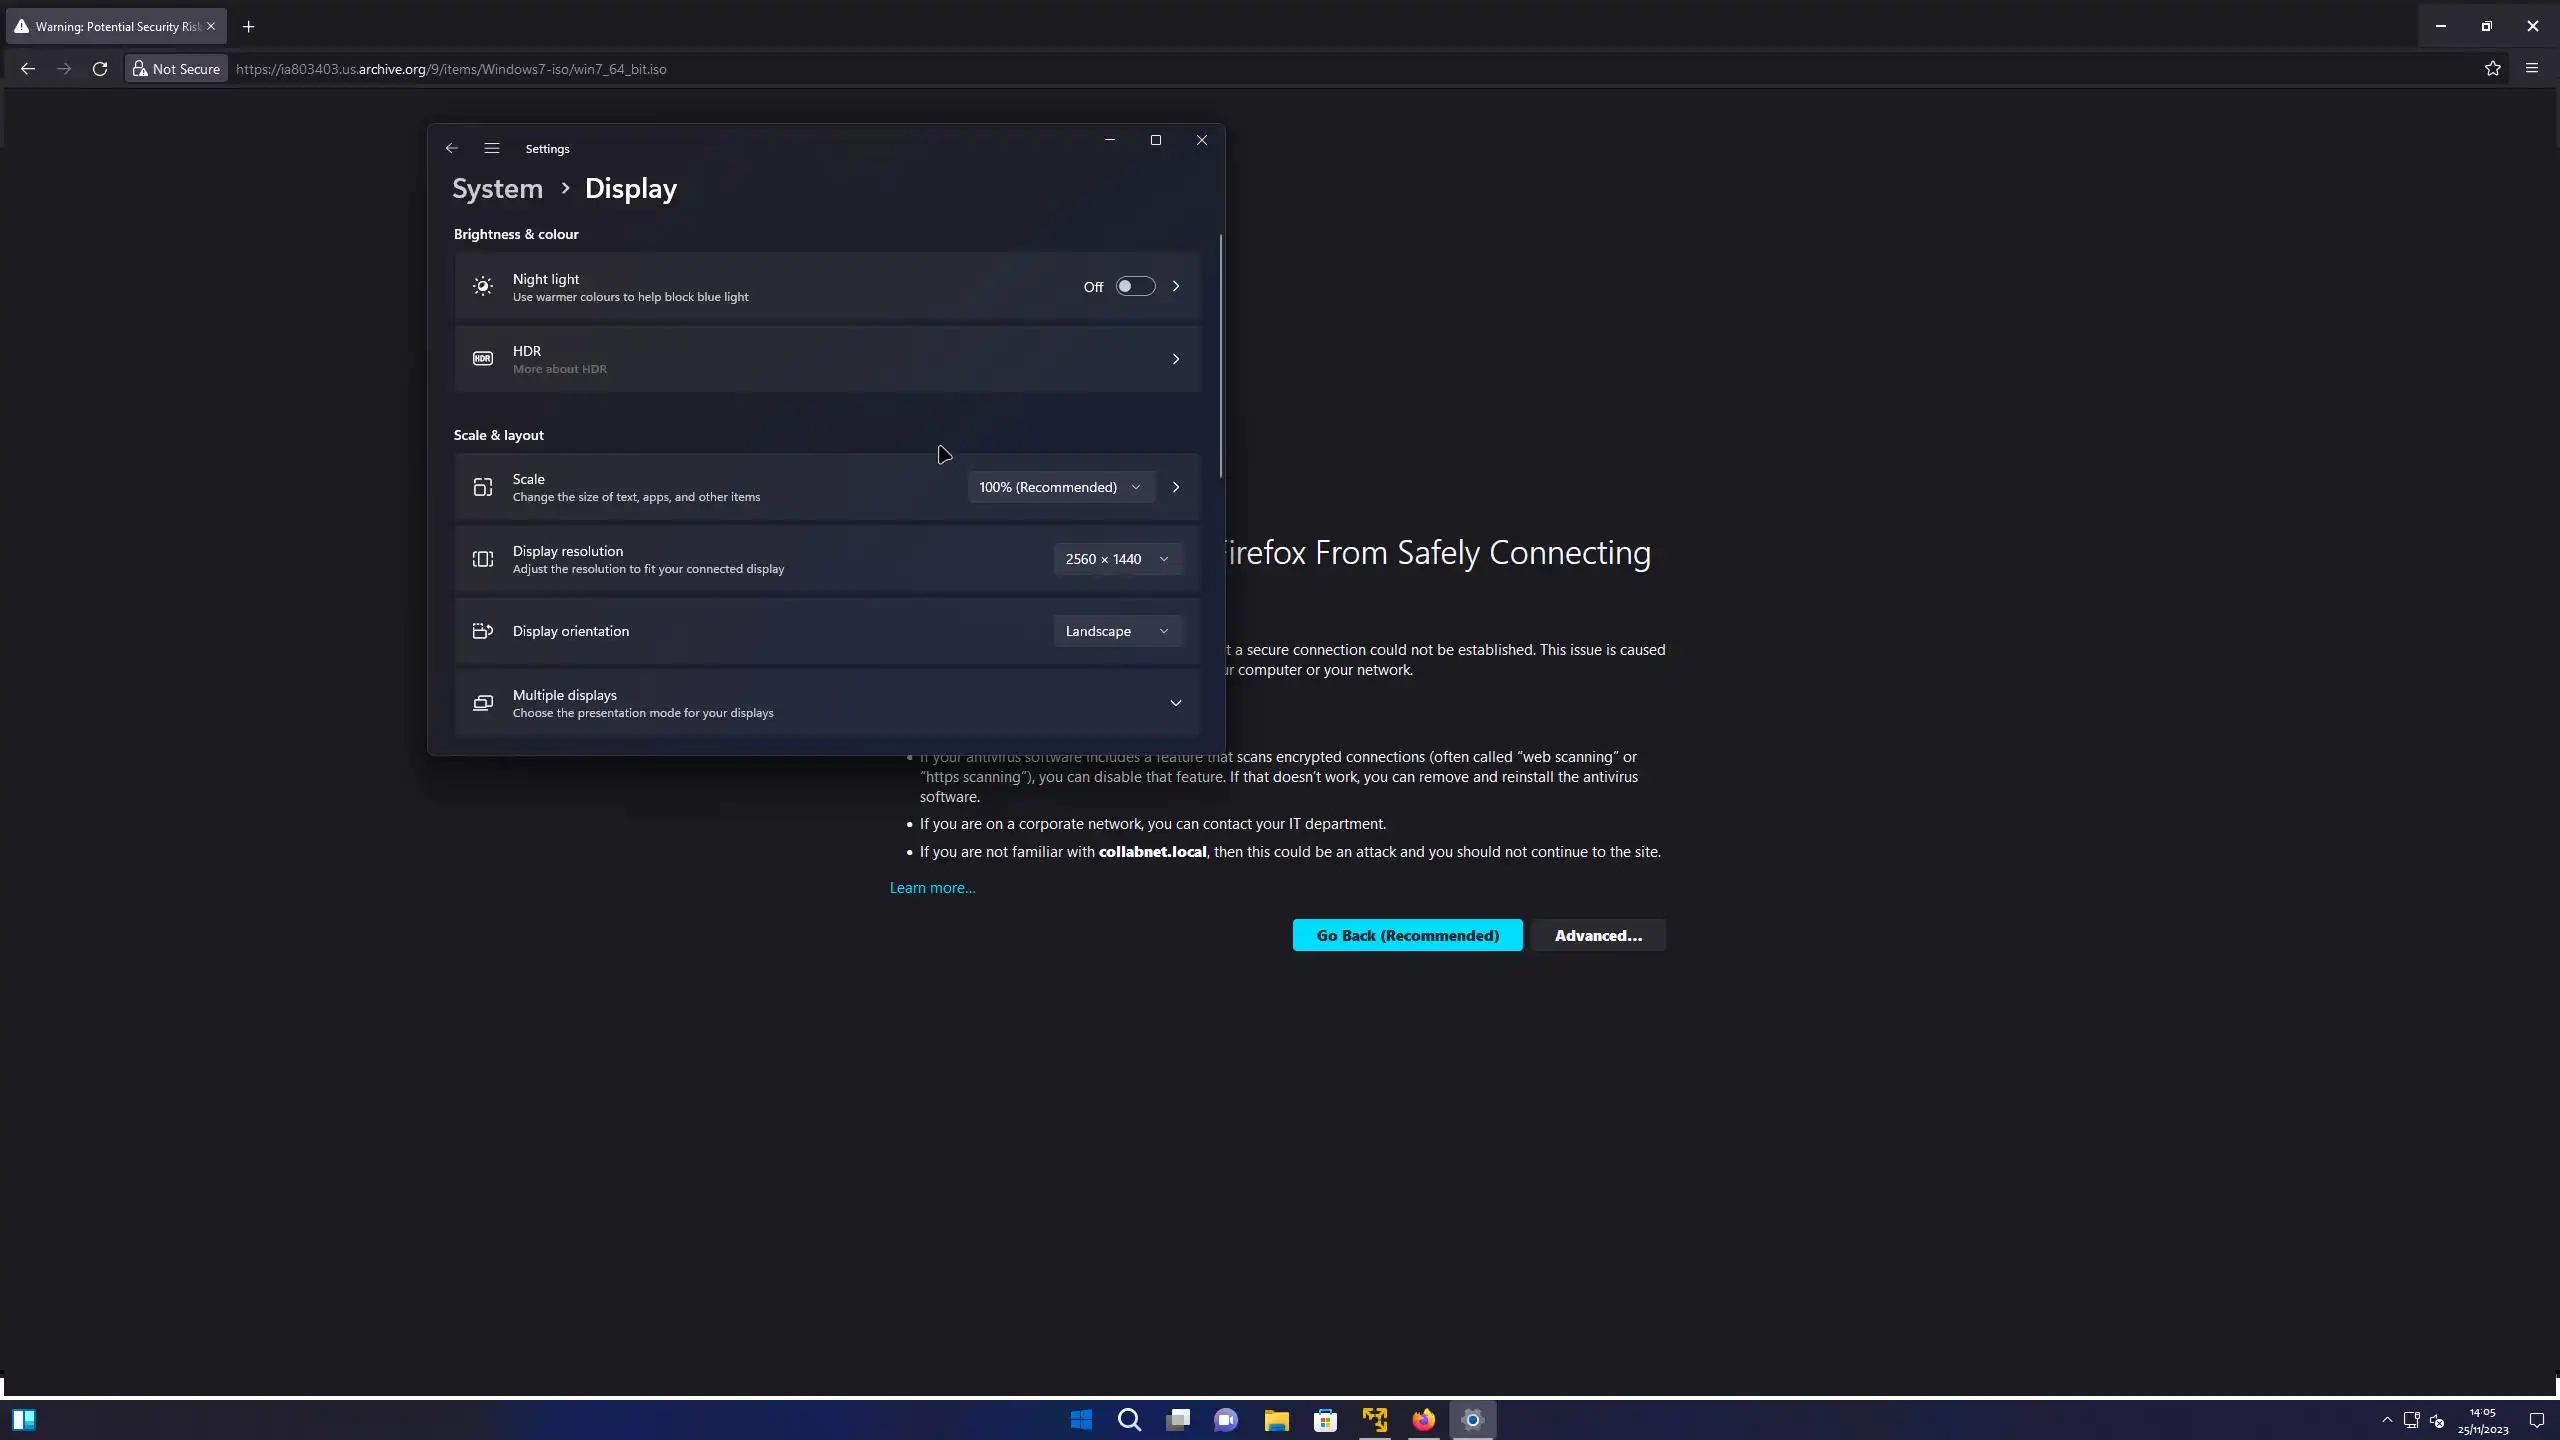Image resolution: width=2560 pixels, height=1440 pixels.
Task: Open Firefox application menu
Action: tap(2532, 69)
